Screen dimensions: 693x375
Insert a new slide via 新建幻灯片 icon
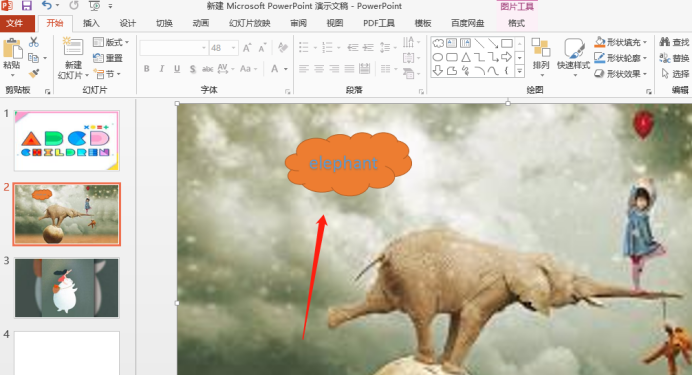(x=73, y=47)
